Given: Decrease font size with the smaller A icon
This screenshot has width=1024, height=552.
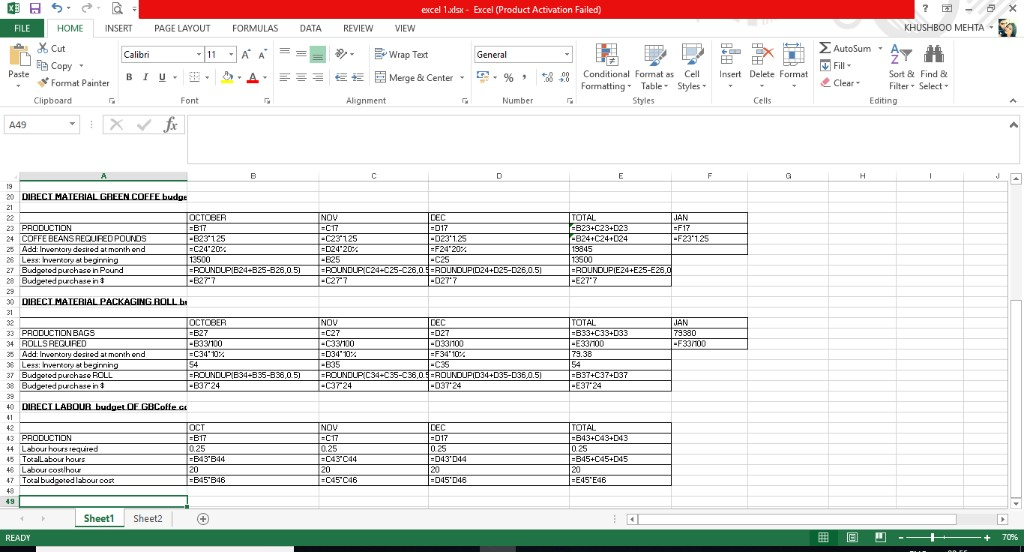Looking at the screenshot, I should (263, 55).
